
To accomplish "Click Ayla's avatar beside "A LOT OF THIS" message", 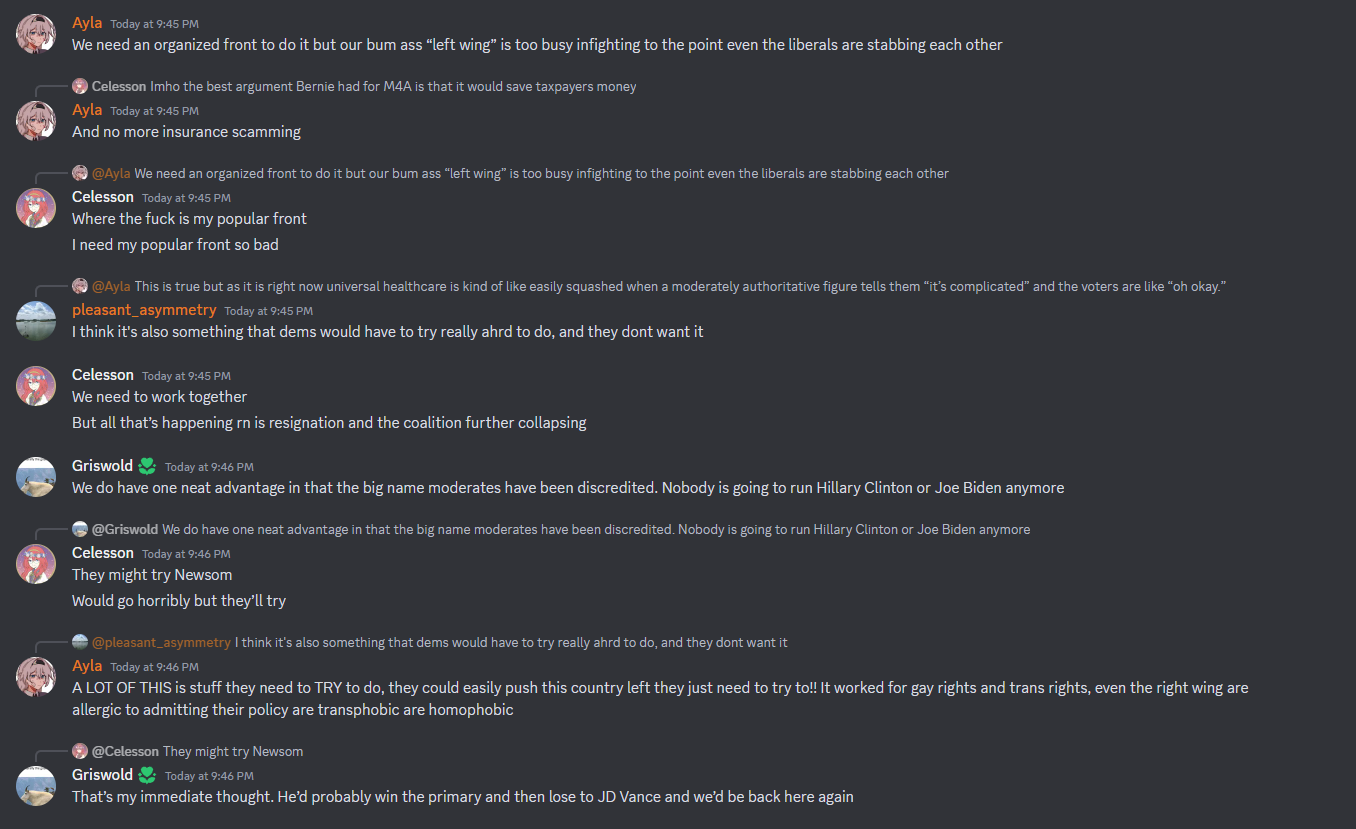I will [36, 676].
